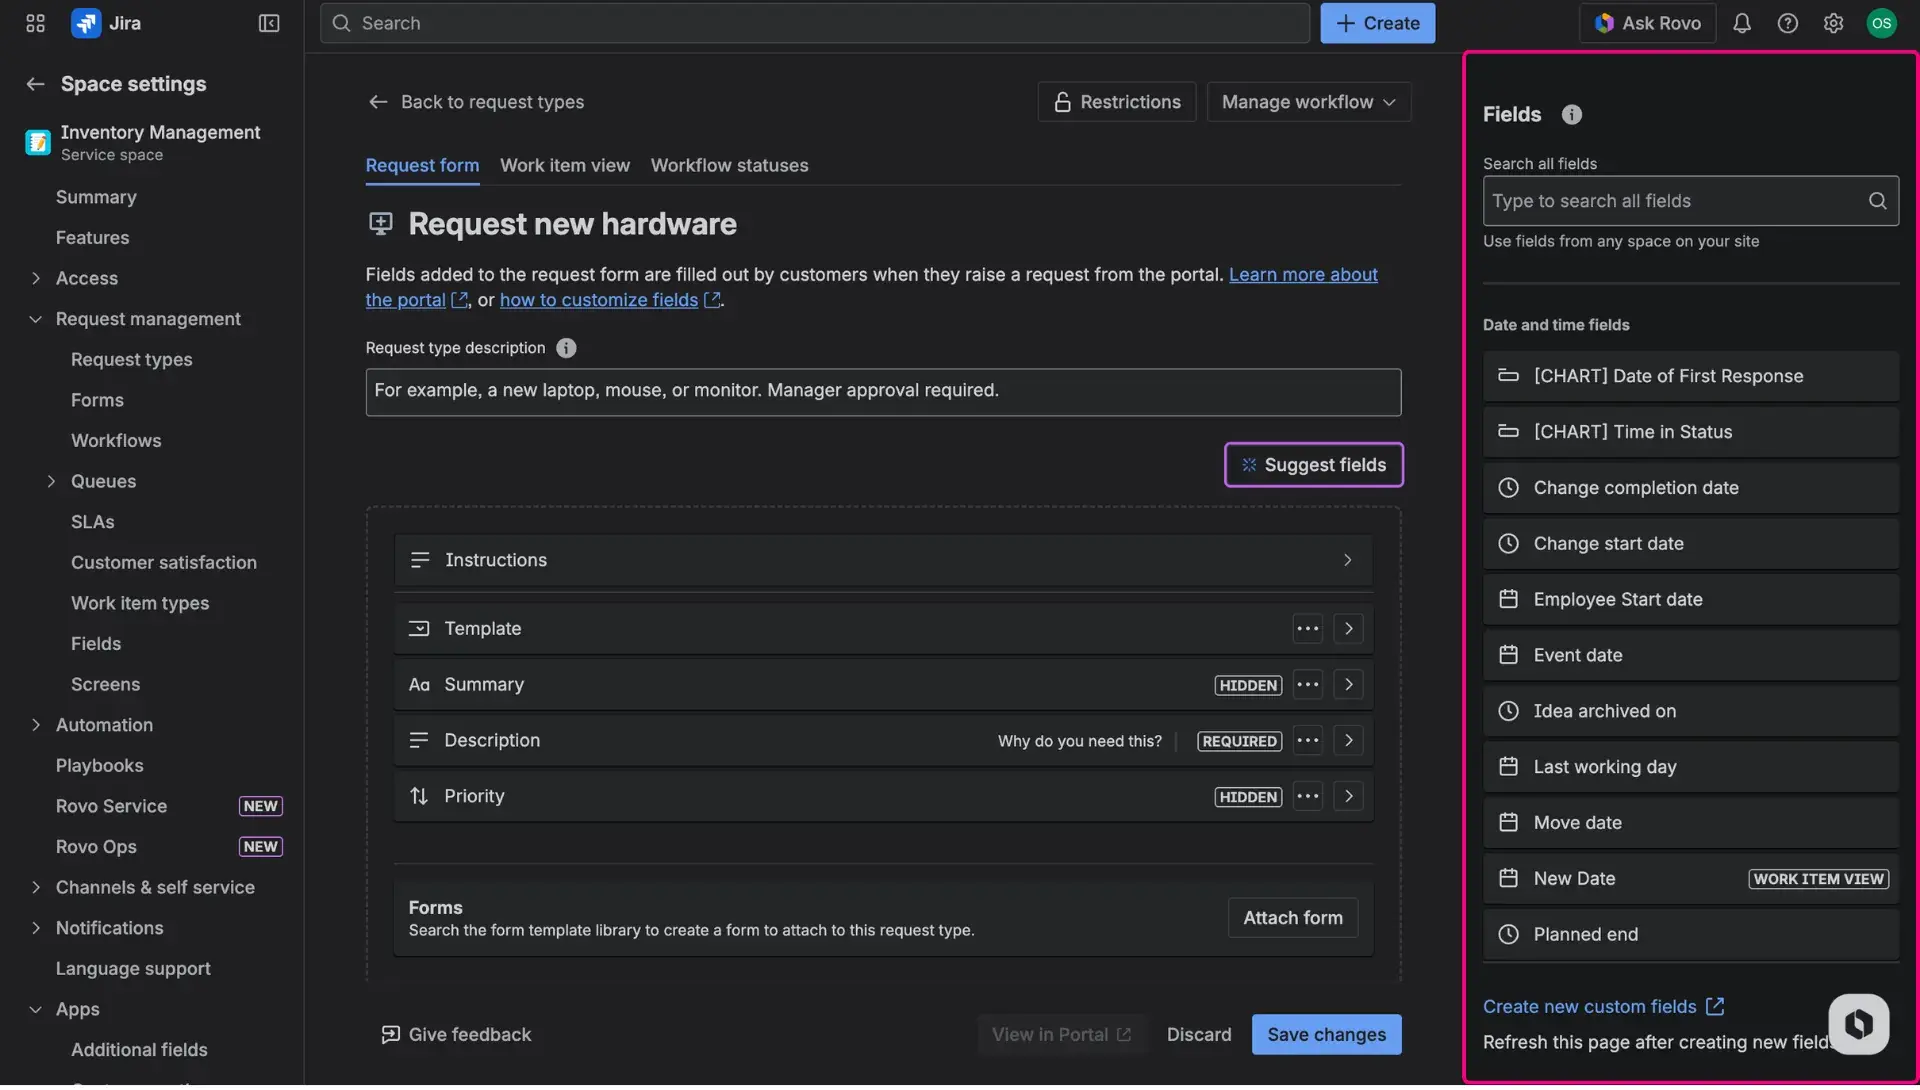This screenshot has height=1090, width=1920.
Task: Collapse the Request management section
Action: [x=35, y=318]
